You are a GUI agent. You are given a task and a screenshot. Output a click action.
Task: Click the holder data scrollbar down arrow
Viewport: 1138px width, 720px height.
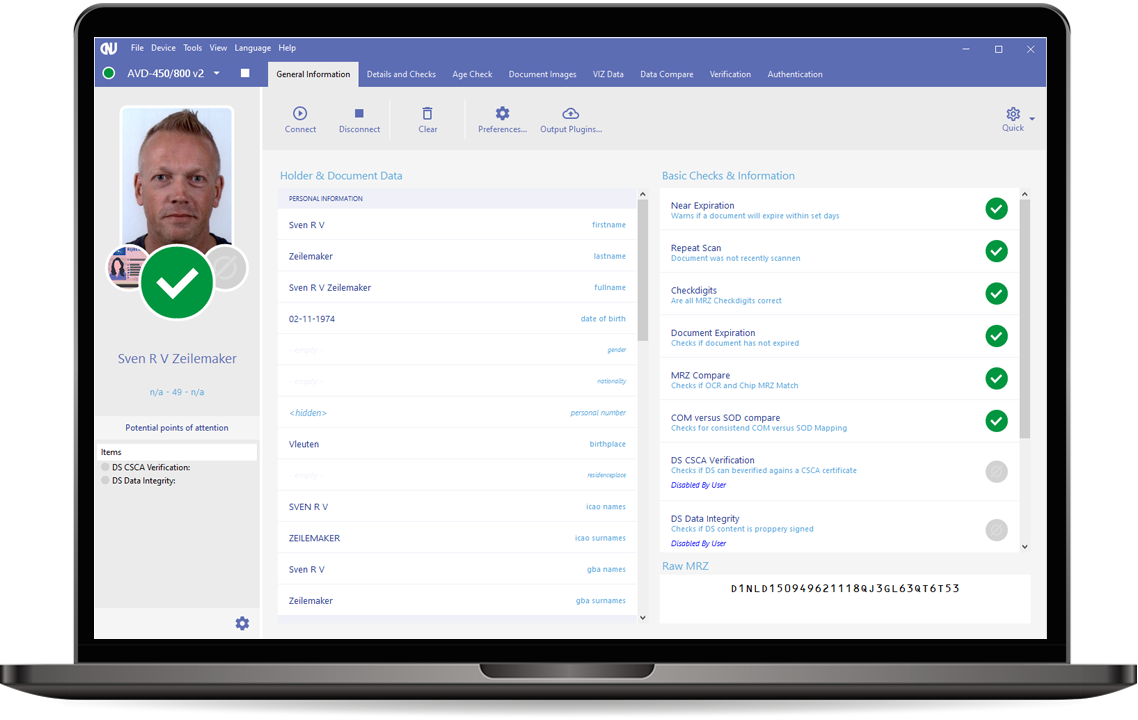[x=642, y=618]
